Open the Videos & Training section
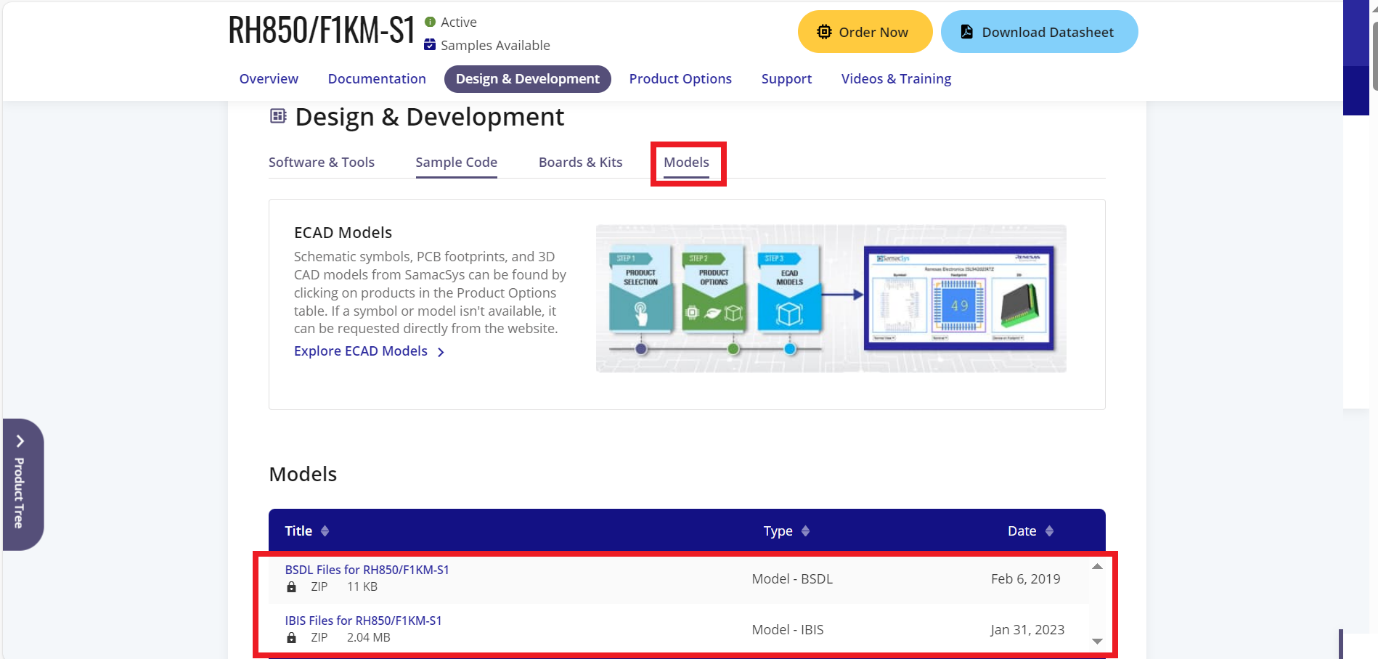The width and height of the screenshot is (1378, 659). (x=895, y=78)
